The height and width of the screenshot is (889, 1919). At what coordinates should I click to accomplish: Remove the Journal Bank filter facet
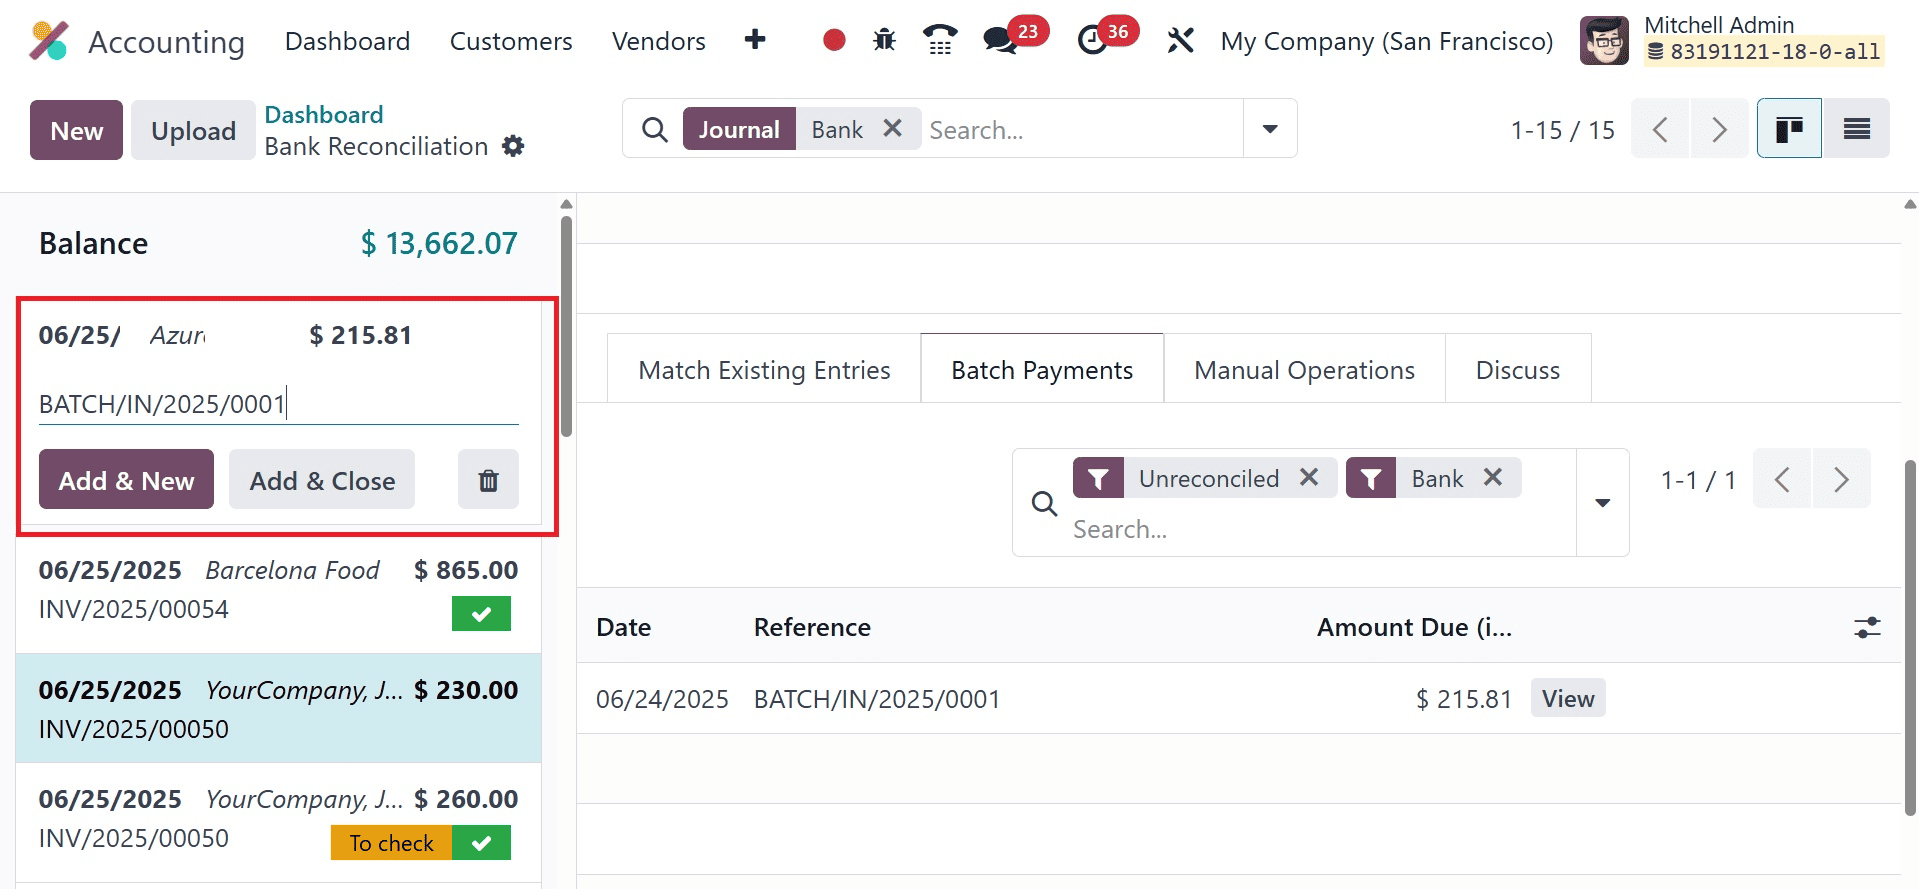(893, 128)
